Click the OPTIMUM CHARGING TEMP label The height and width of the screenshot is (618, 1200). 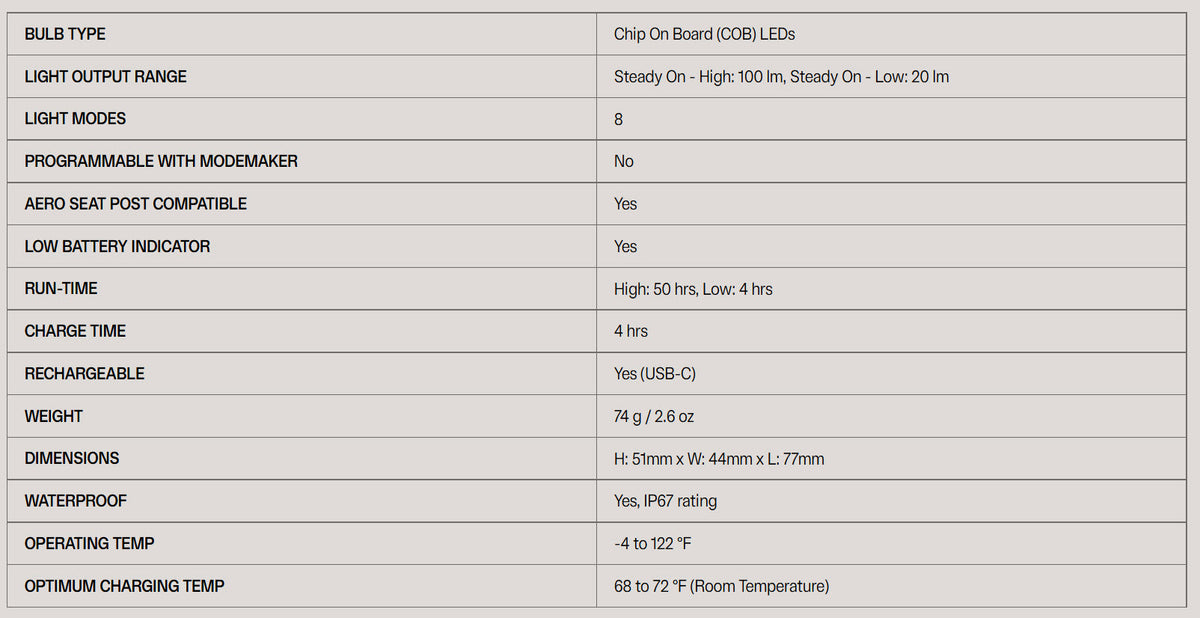(124, 586)
